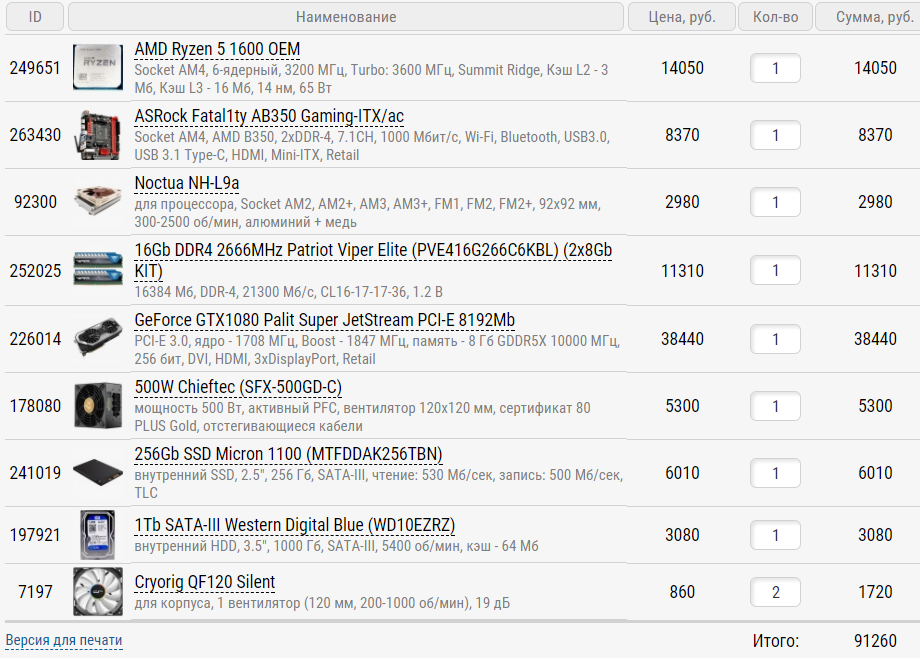Open 1Tb SATA-III Western Digital Blue link

tap(295, 525)
